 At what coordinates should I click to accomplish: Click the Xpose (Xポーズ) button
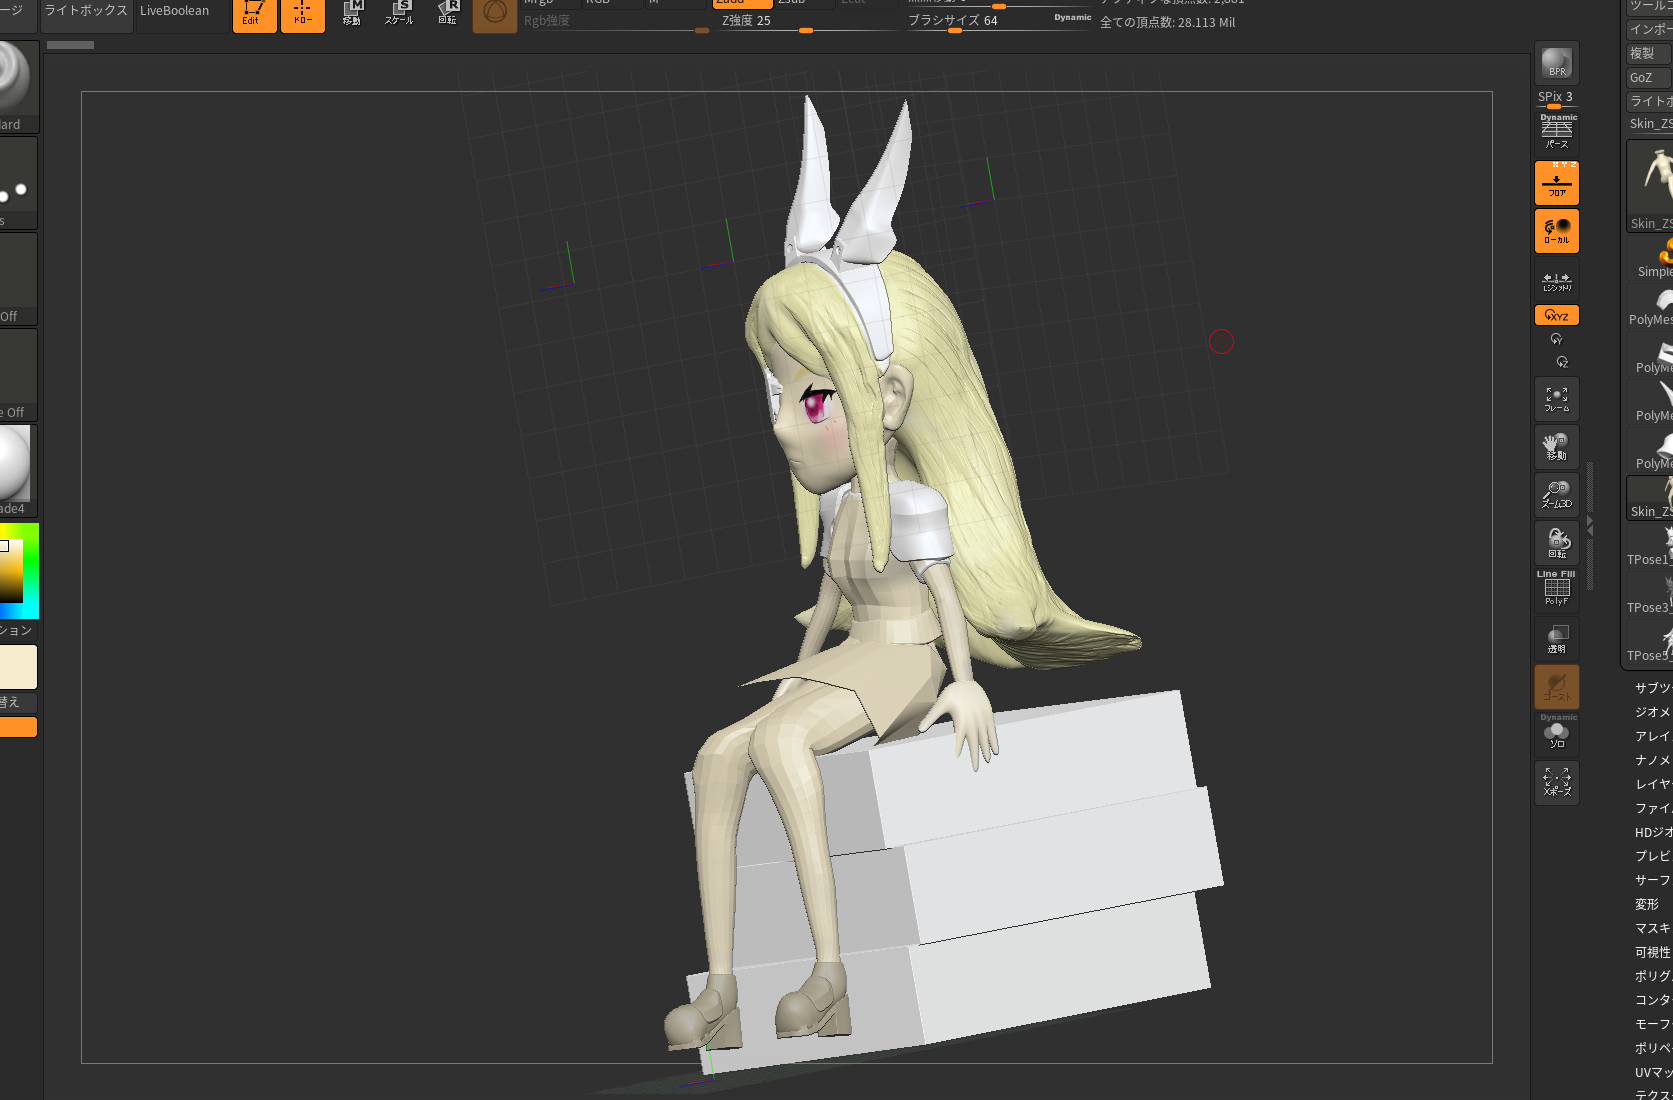[x=1556, y=783]
